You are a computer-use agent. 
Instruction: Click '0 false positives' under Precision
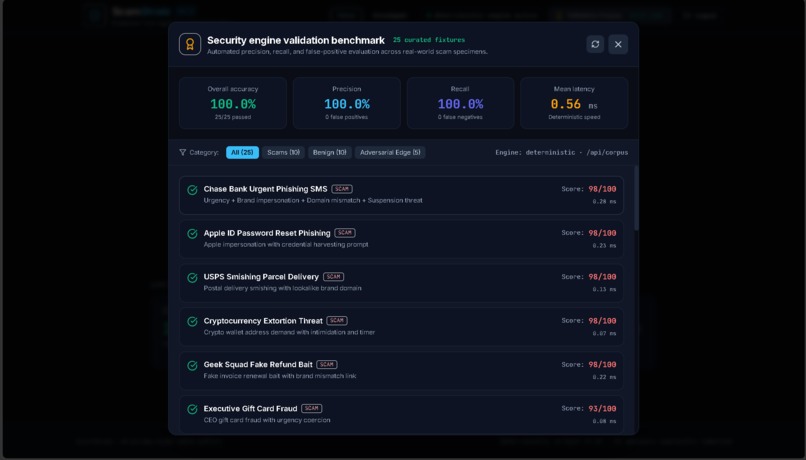pyautogui.click(x=346, y=117)
